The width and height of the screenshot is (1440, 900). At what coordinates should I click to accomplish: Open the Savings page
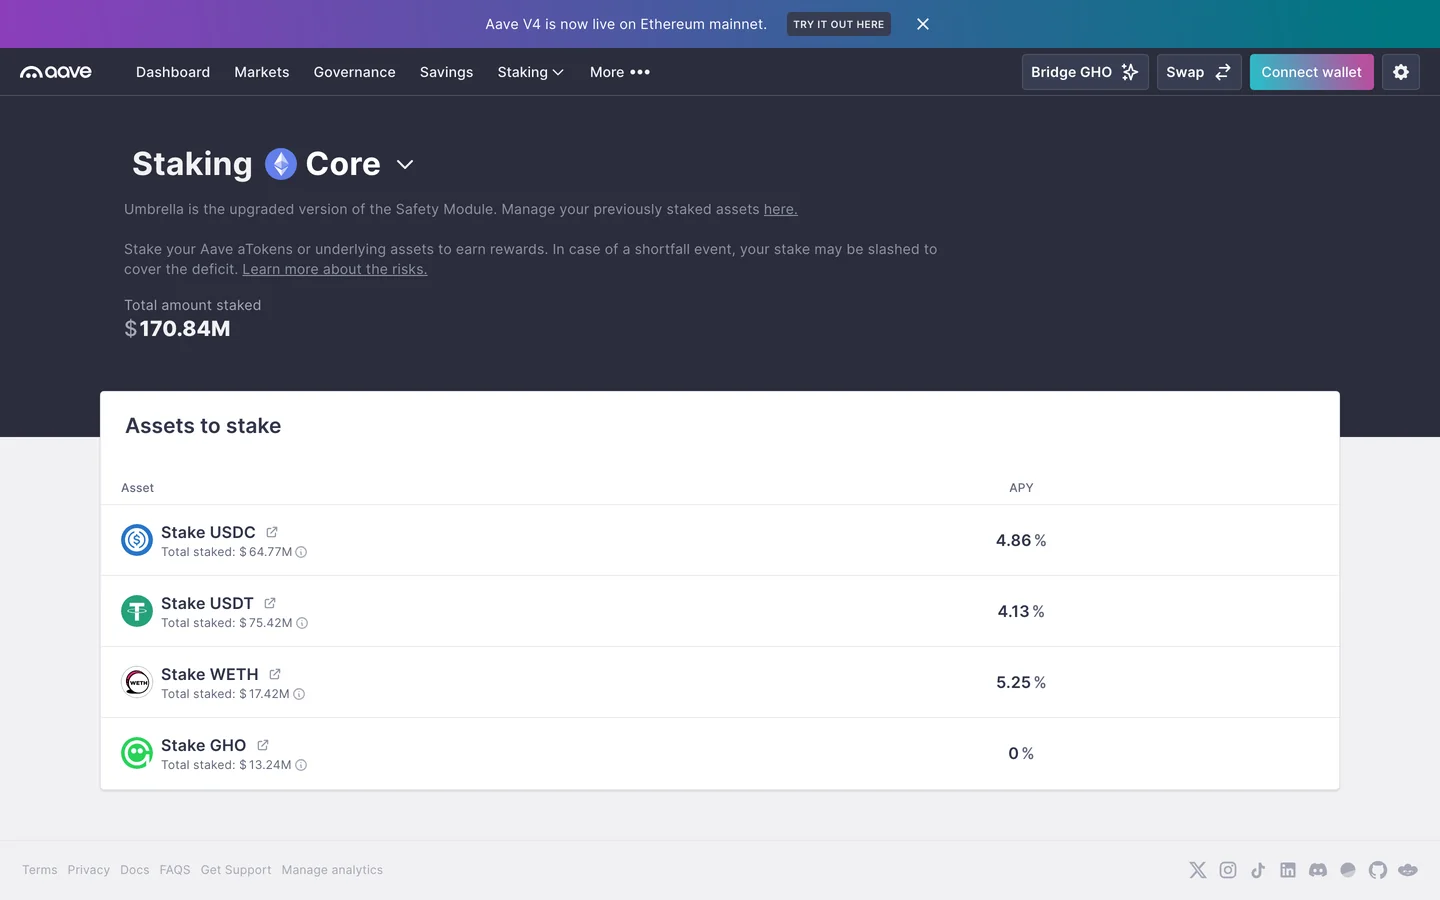pos(446,72)
